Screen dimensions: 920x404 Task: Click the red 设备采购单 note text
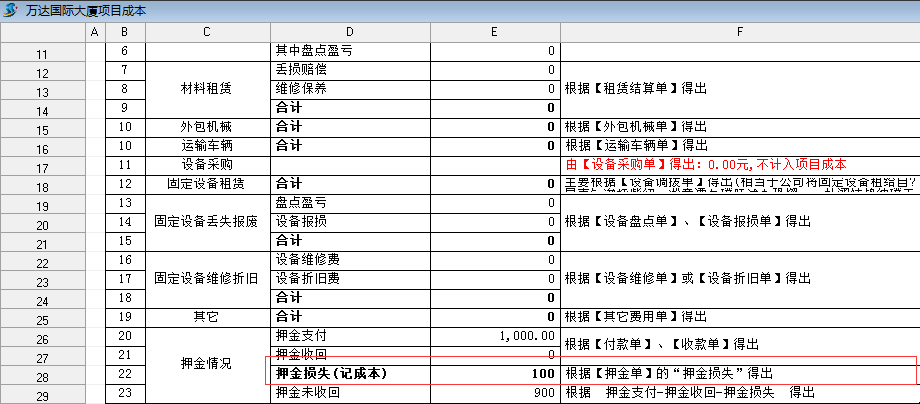(x=705, y=164)
